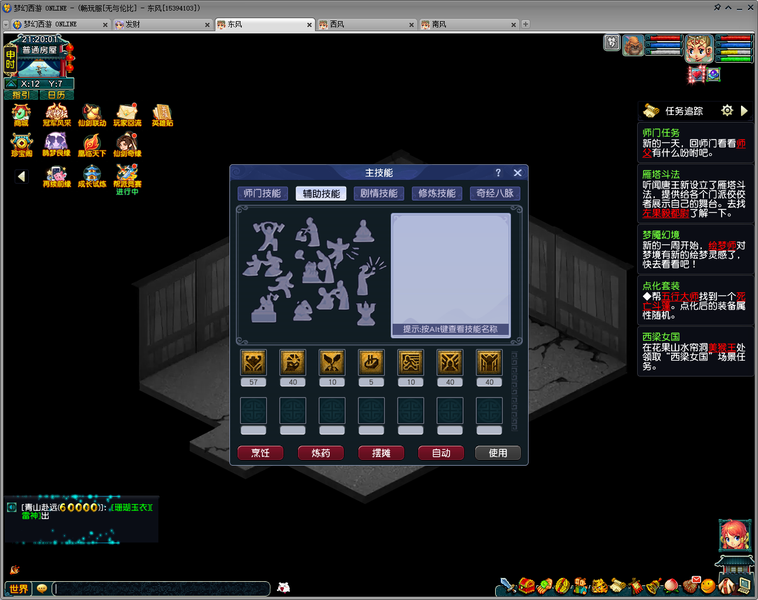Open the 仙剑联动 gourd icon
This screenshot has height=600, width=758.
(x=92, y=115)
